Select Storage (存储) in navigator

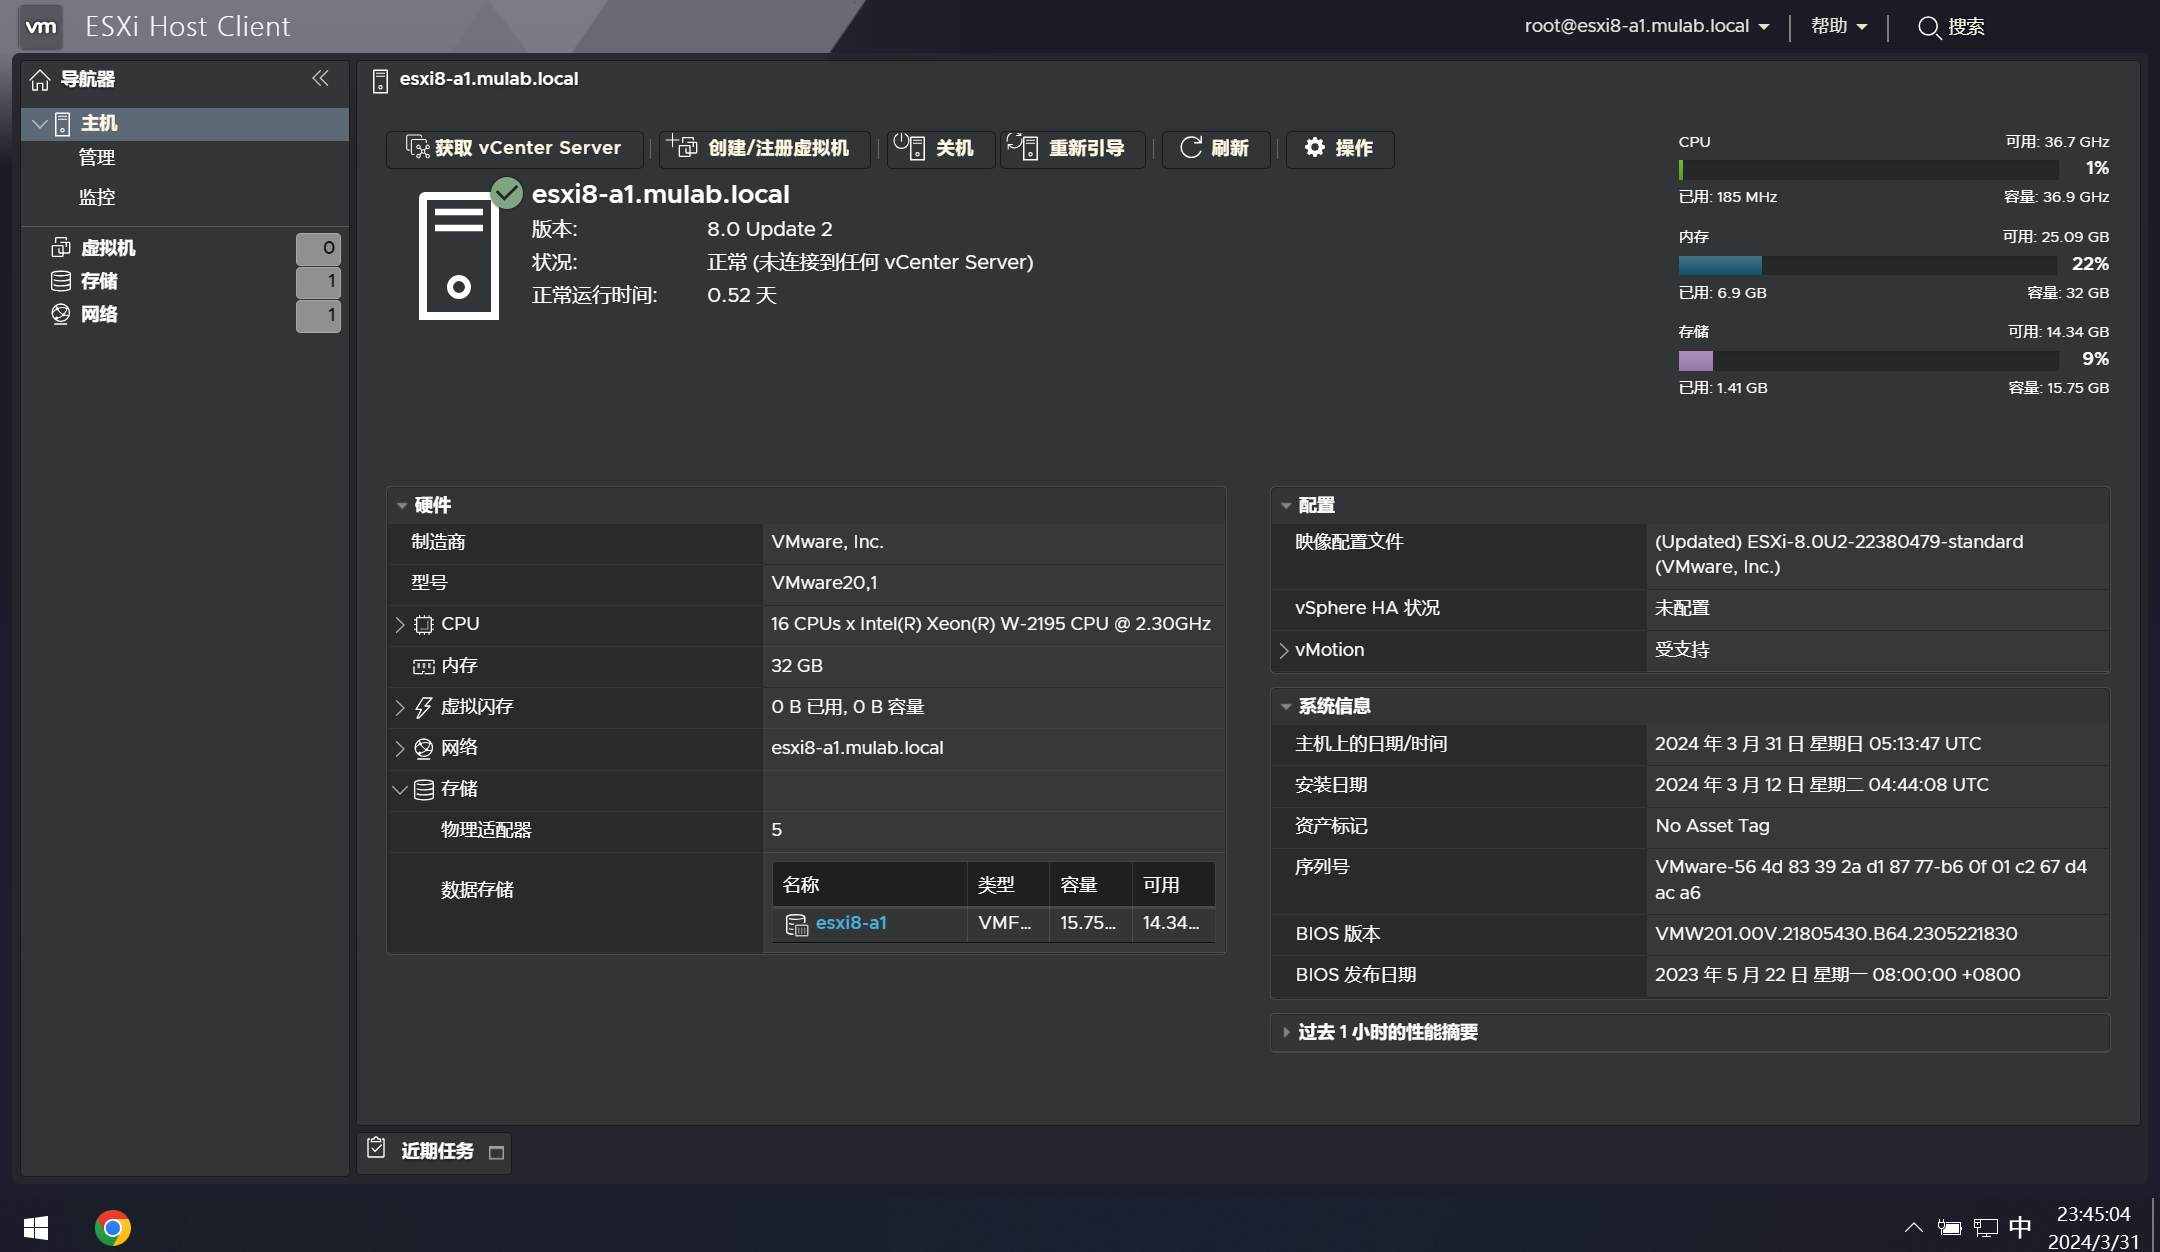(x=99, y=281)
